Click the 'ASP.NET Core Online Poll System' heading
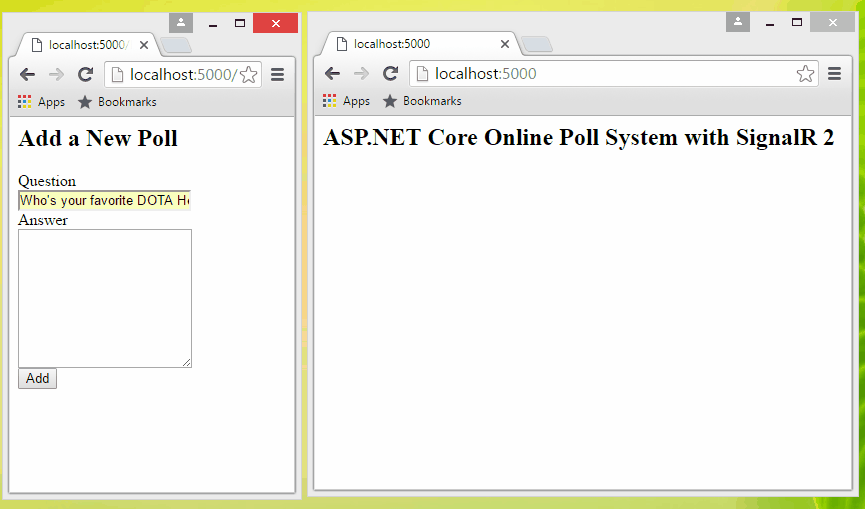 click(x=579, y=137)
